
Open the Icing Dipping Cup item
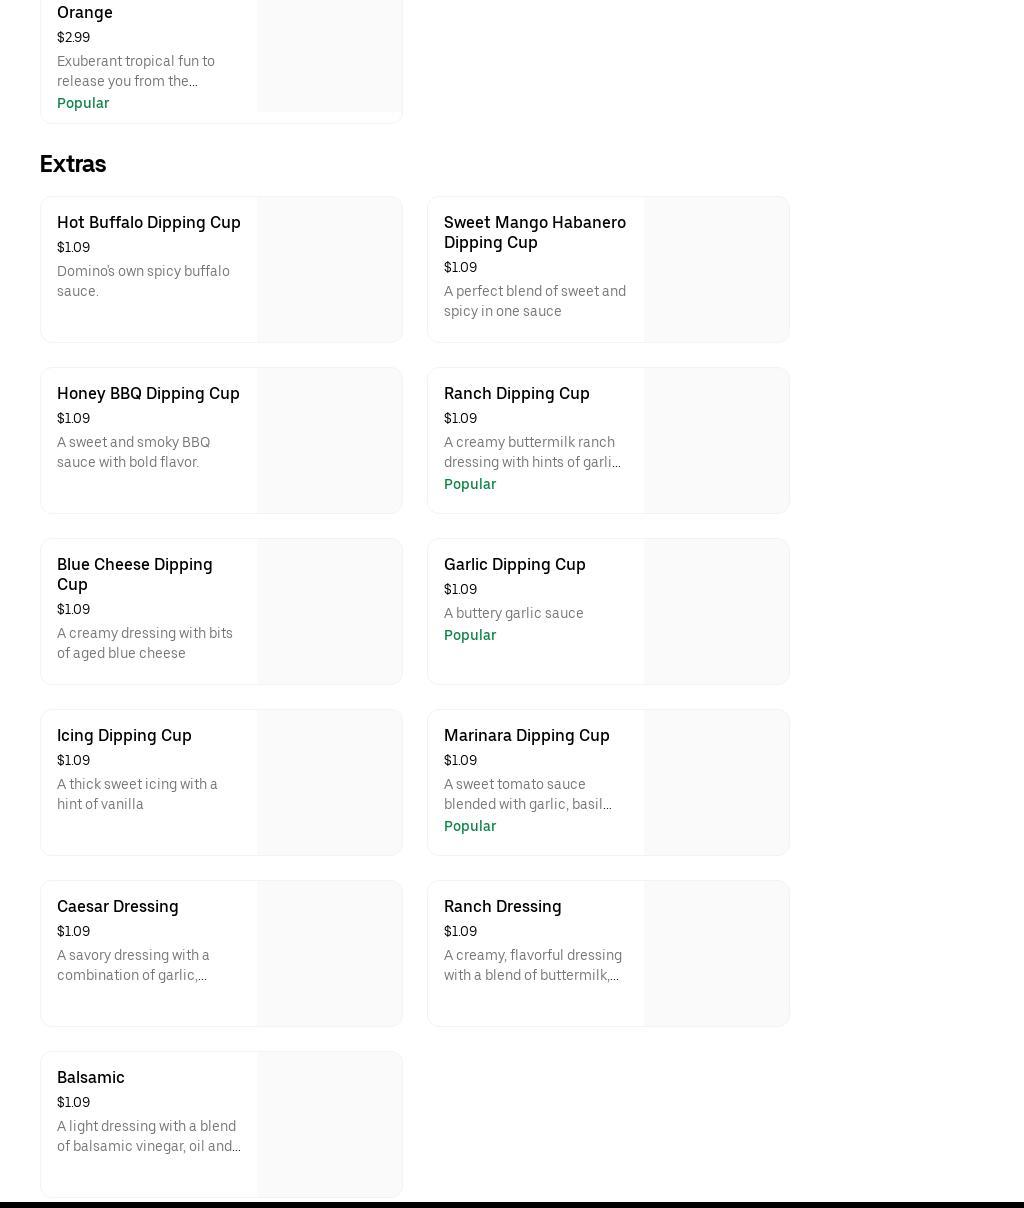[124, 735]
